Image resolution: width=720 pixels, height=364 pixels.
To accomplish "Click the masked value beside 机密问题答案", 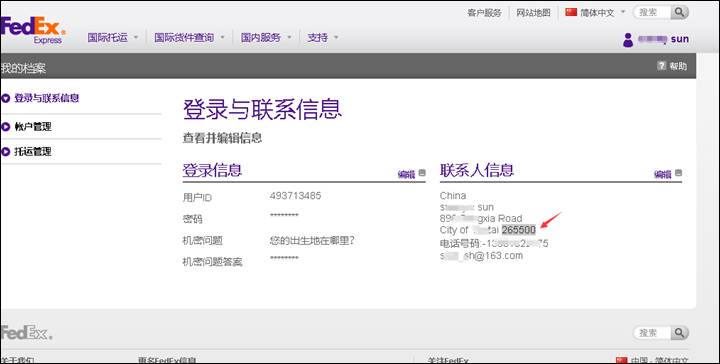I will [284, 258].
